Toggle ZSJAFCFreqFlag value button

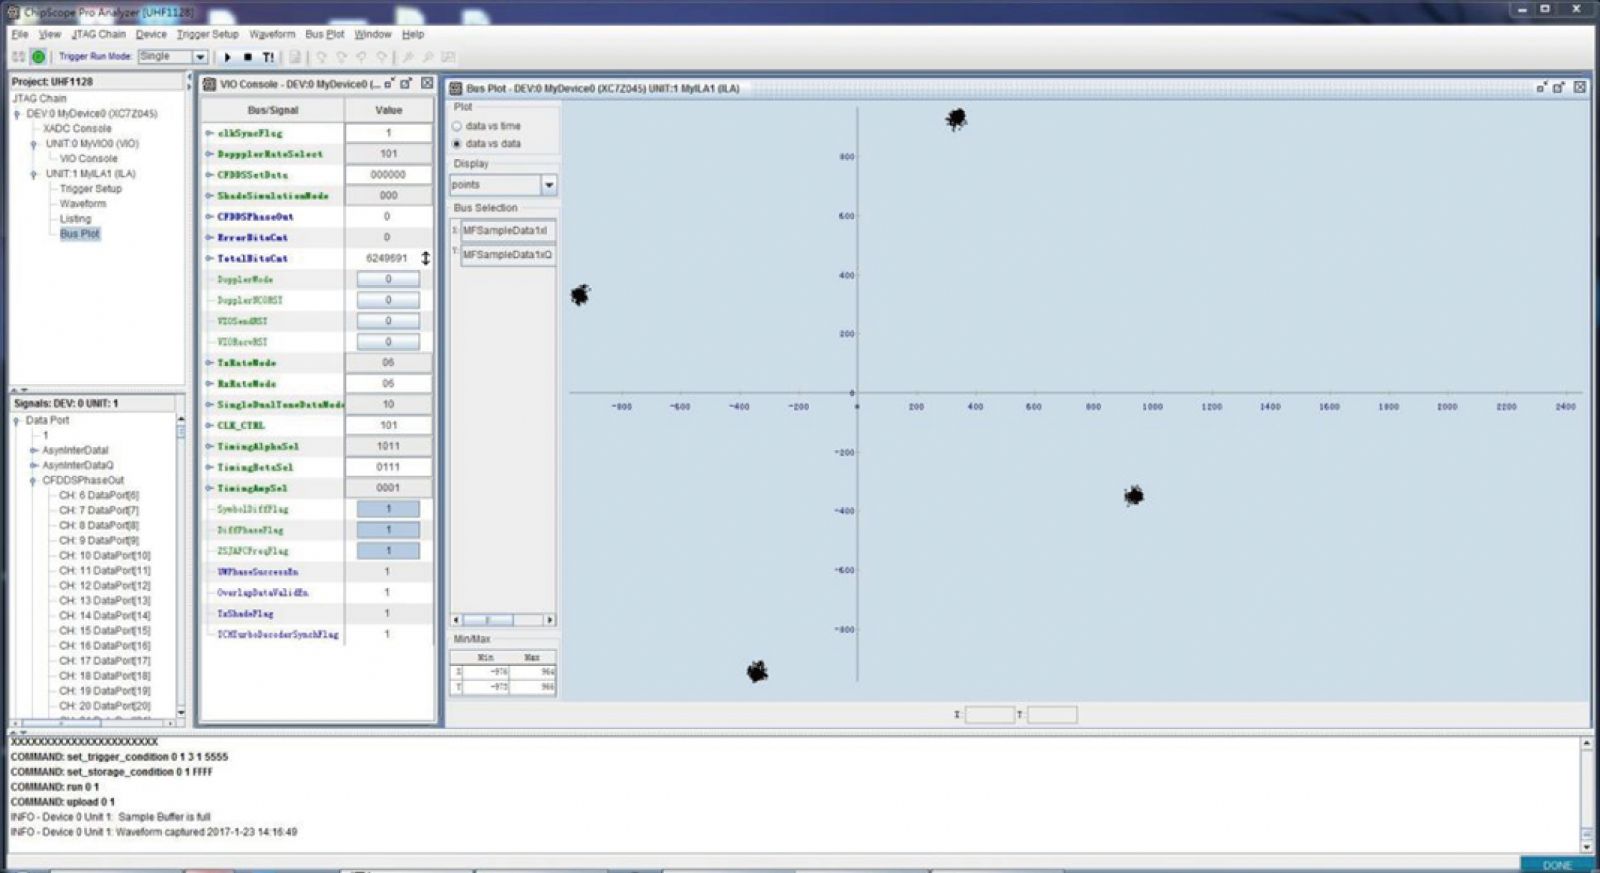pyautogui.click(x=388, y=551)
